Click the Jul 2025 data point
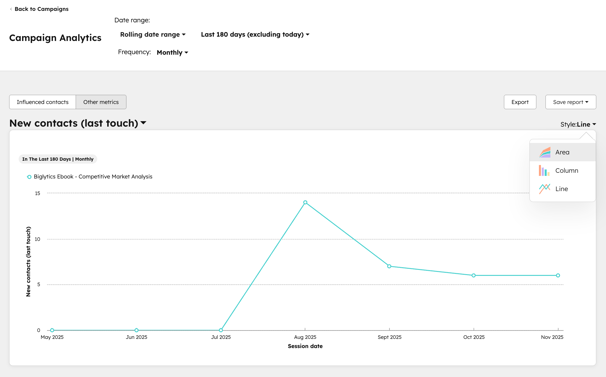The image size is (606, 377). pos(221,330)
